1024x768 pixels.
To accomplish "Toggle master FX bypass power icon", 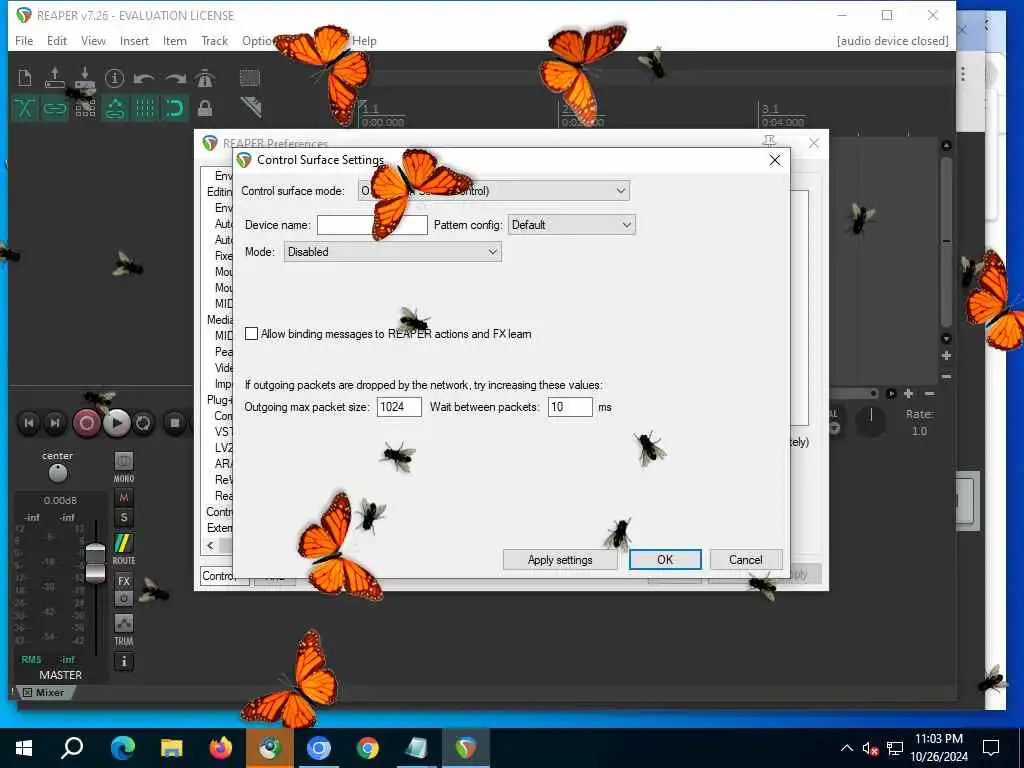I will coord(123,598).
